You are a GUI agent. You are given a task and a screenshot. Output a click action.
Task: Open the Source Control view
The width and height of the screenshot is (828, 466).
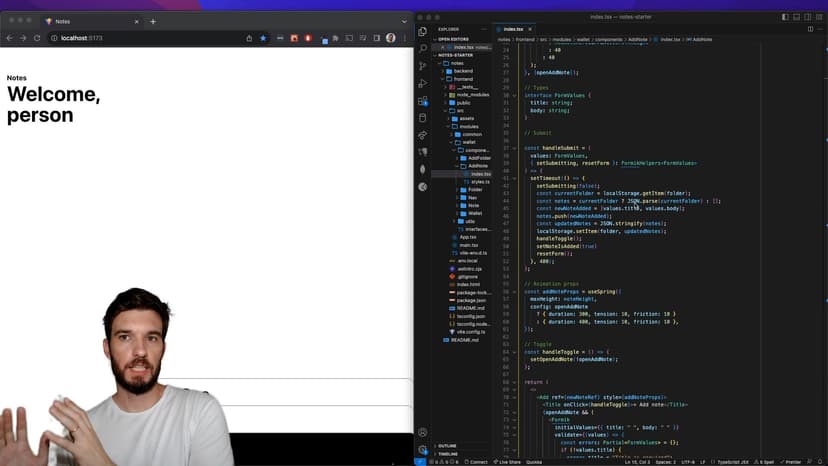[x=424, y=66]
